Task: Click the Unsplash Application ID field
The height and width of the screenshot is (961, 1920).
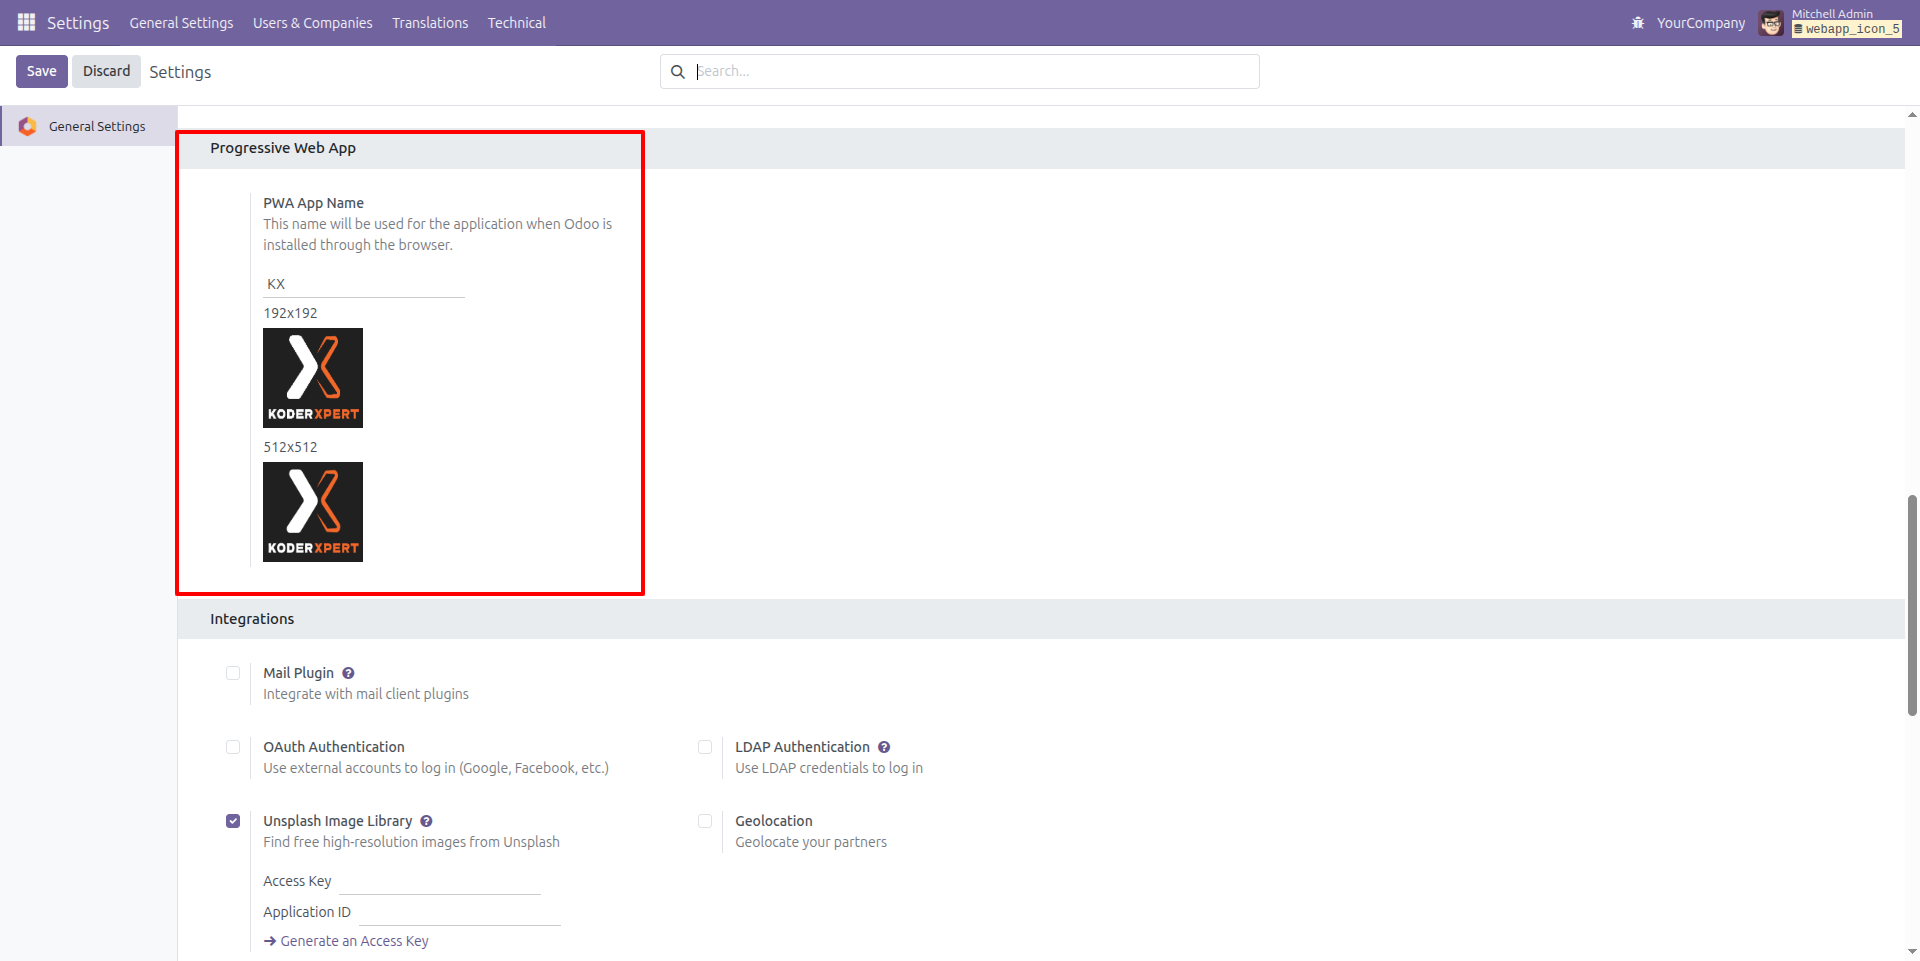Action: click(460, 912)
